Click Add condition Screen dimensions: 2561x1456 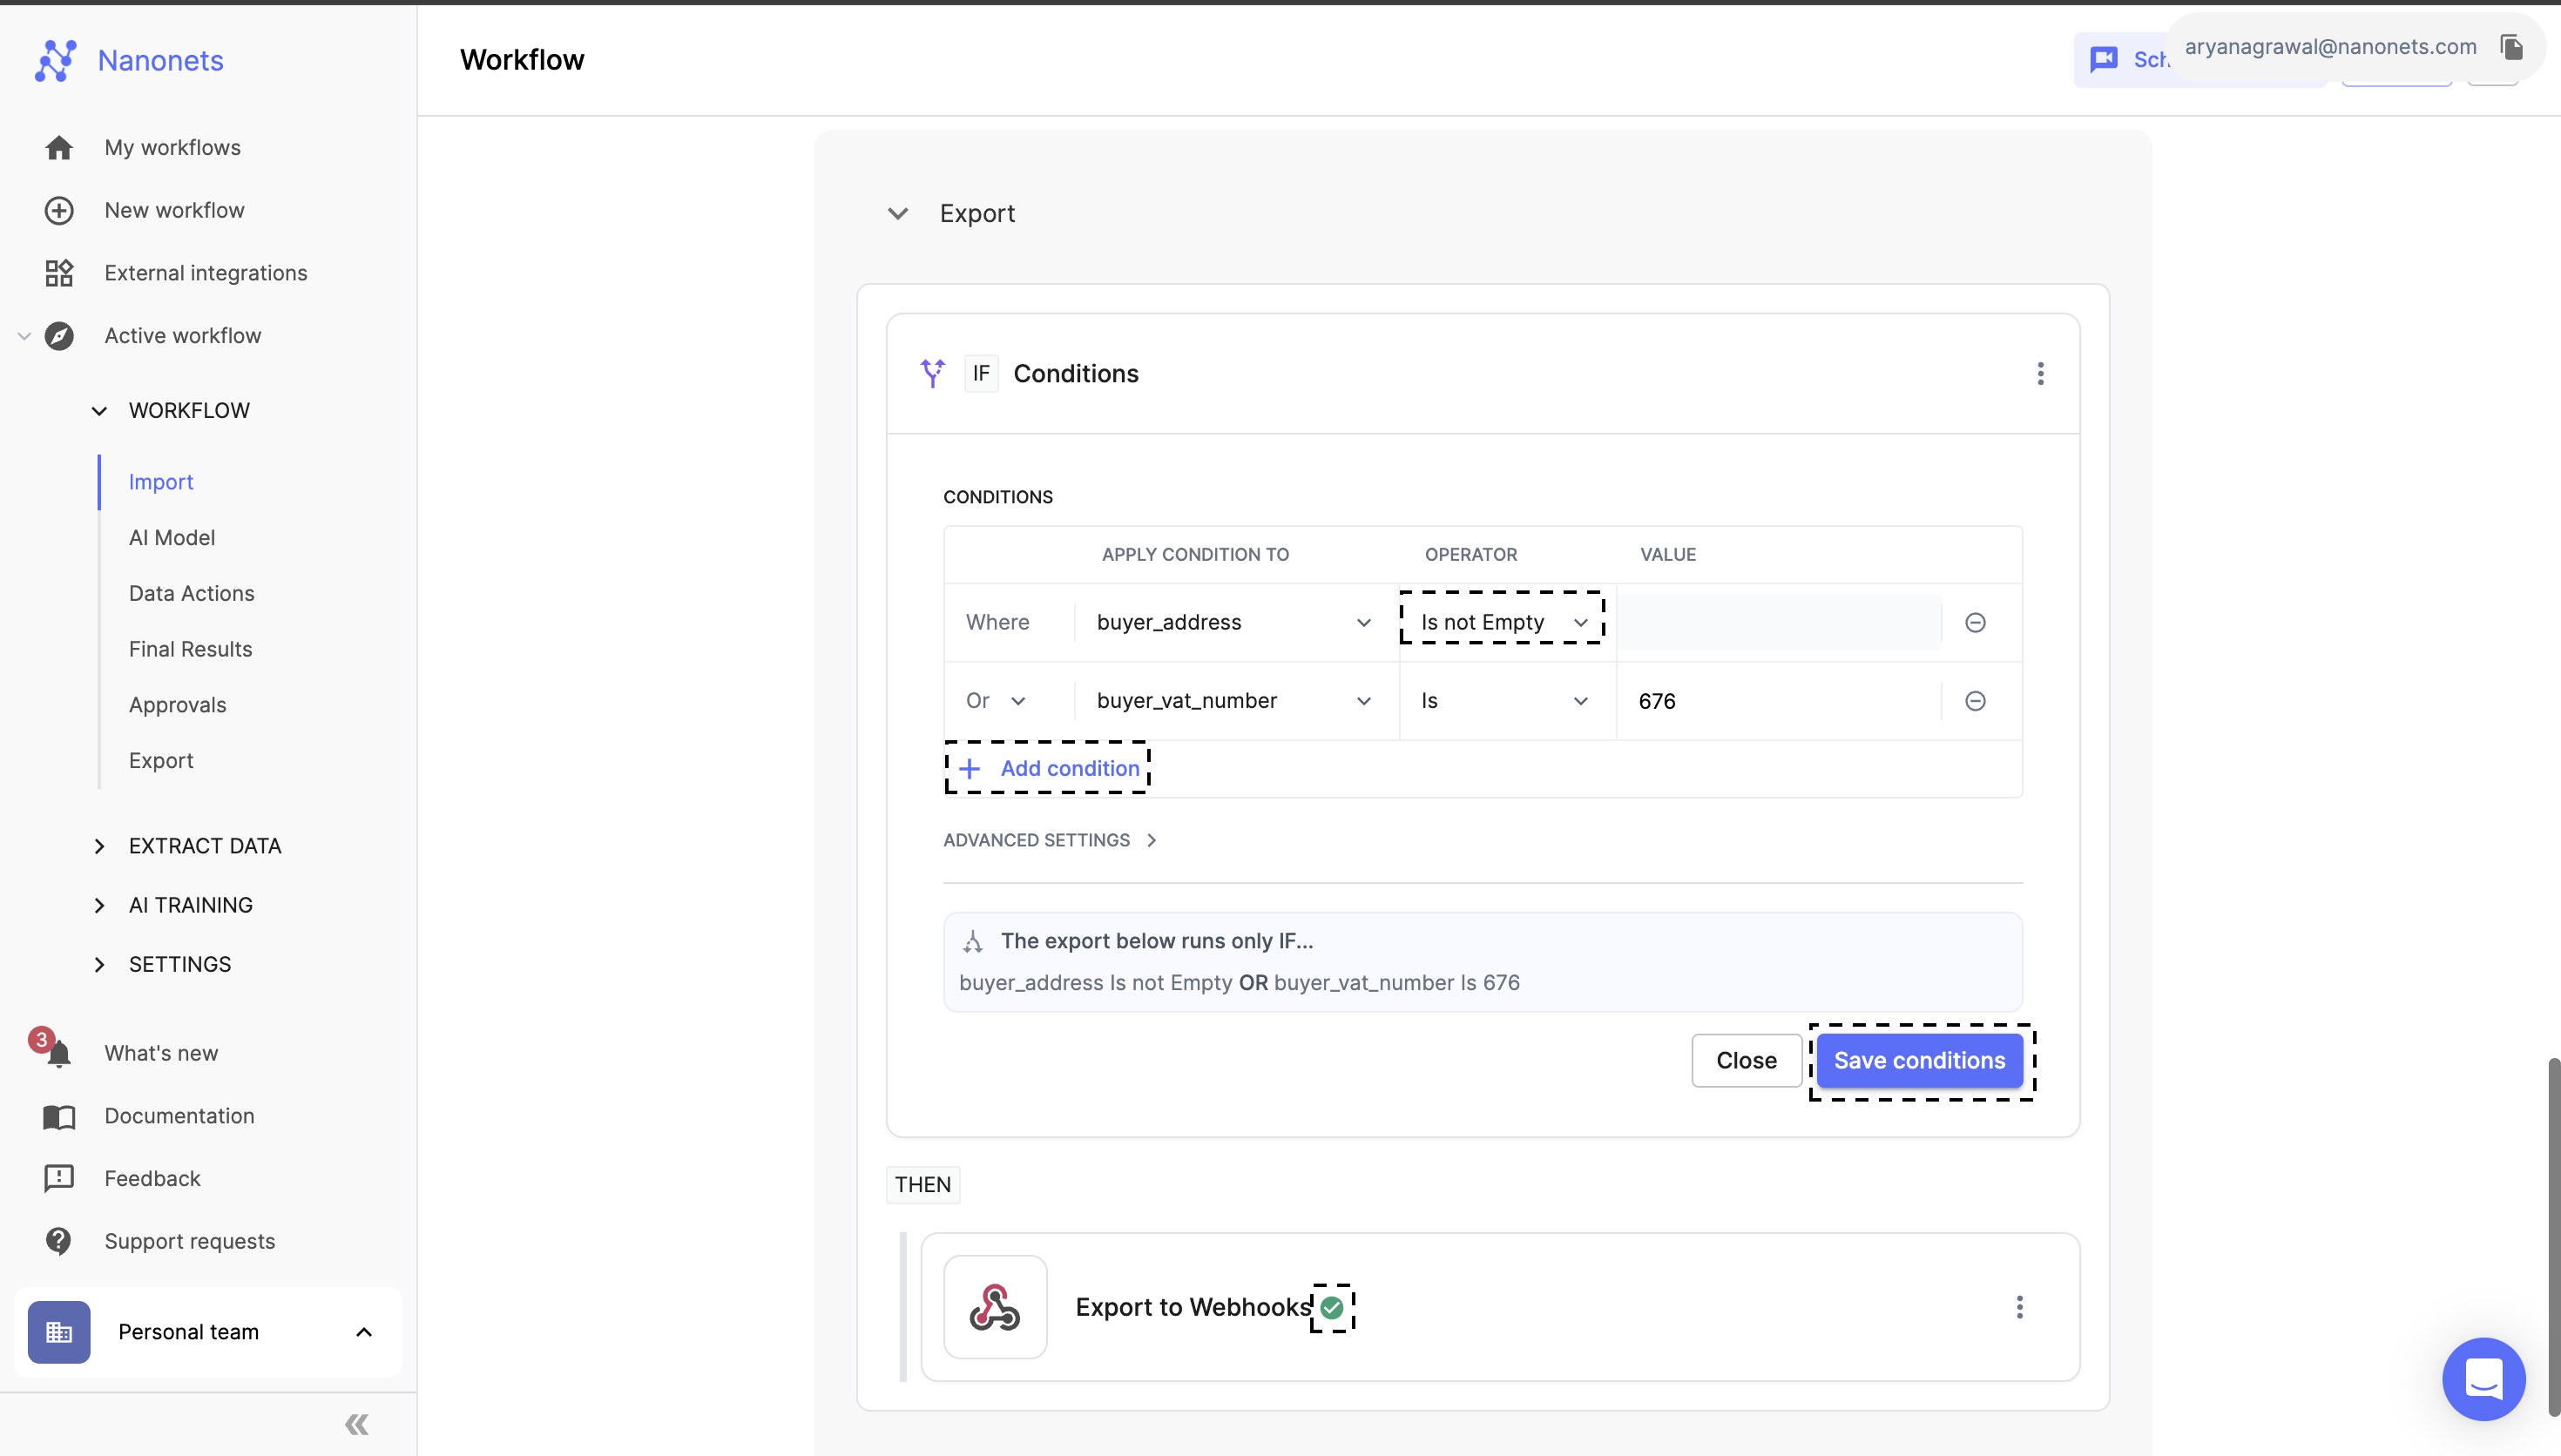click(x=1048, y=768)
